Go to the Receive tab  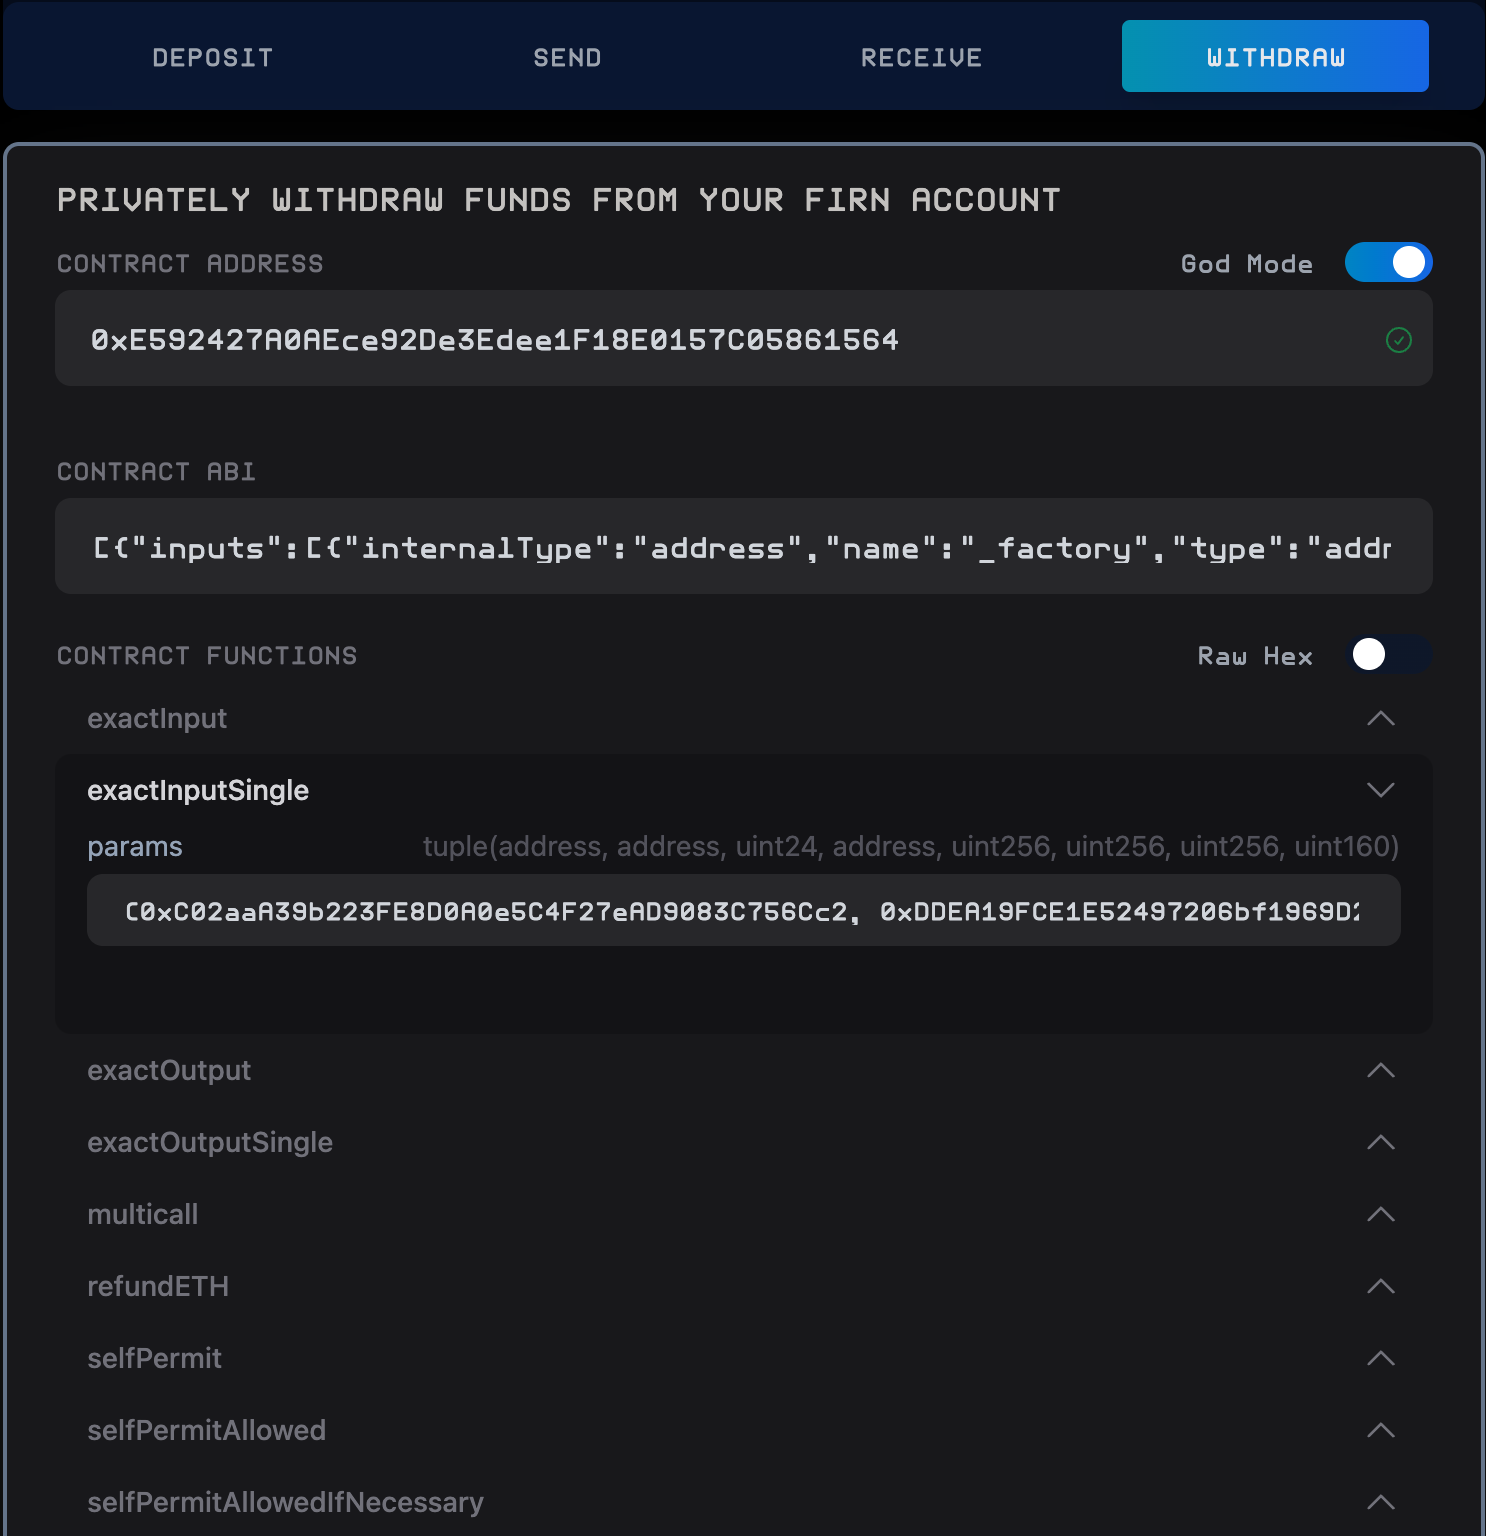pos(921,58)
